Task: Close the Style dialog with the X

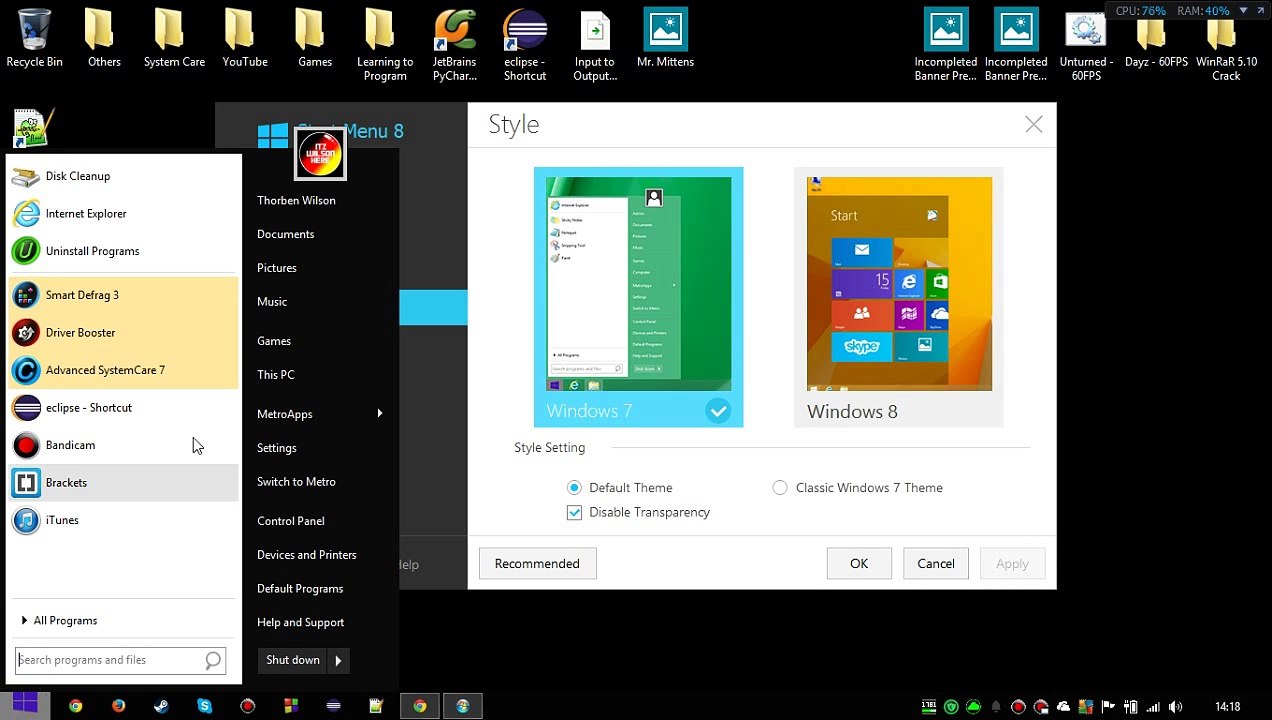Action: (x=1033, y=124)
